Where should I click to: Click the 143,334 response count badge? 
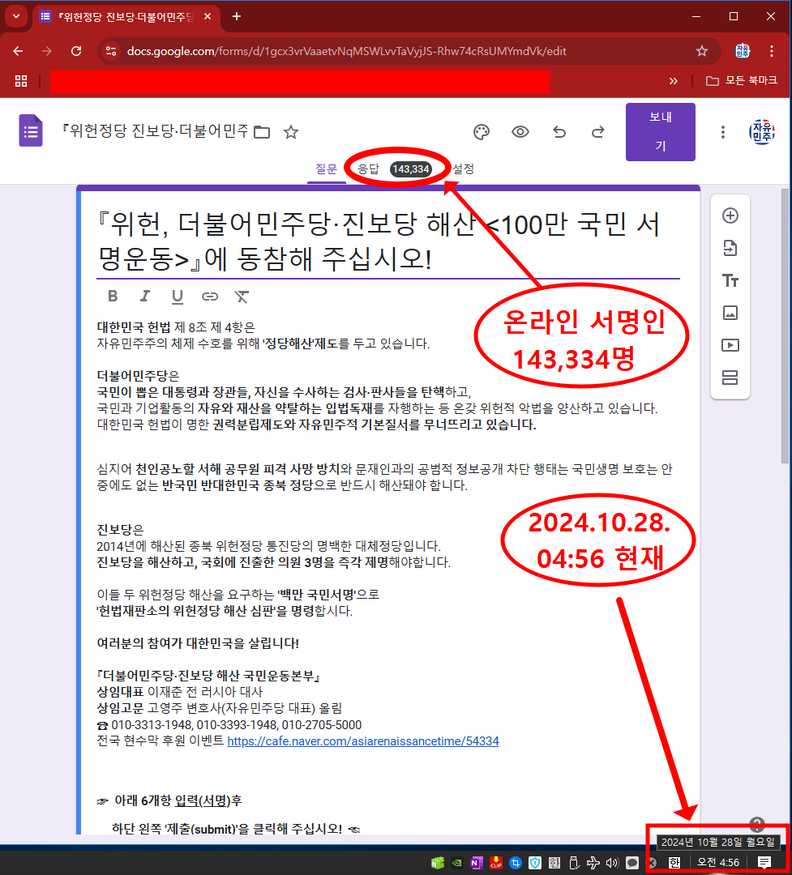[x=411, y=169]
